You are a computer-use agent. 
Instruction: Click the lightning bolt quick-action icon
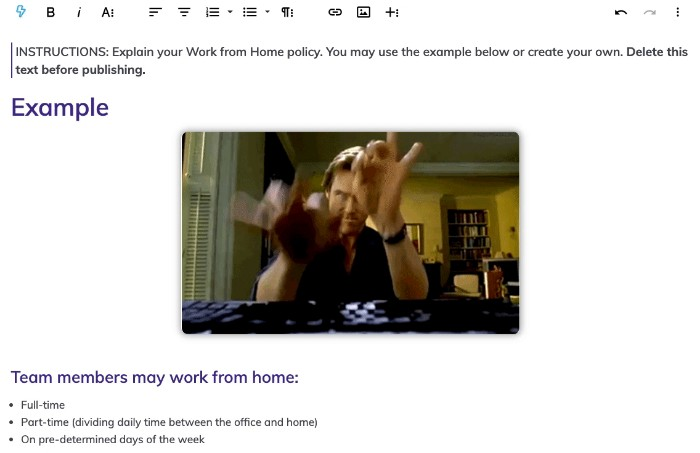click(x=21, y=12)
